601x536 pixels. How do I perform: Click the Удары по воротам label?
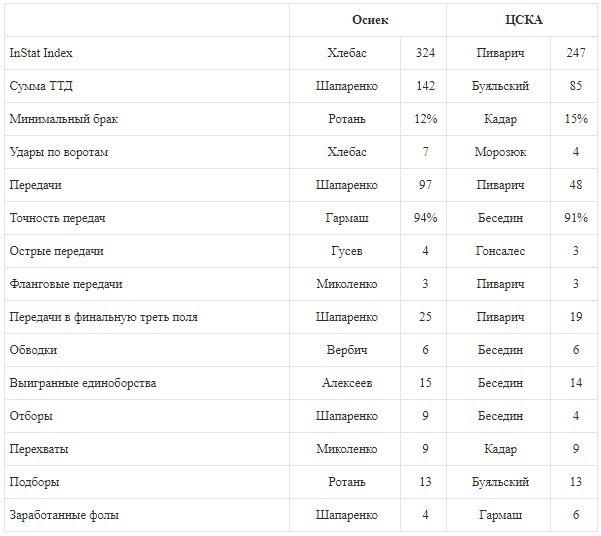point(58,152)
